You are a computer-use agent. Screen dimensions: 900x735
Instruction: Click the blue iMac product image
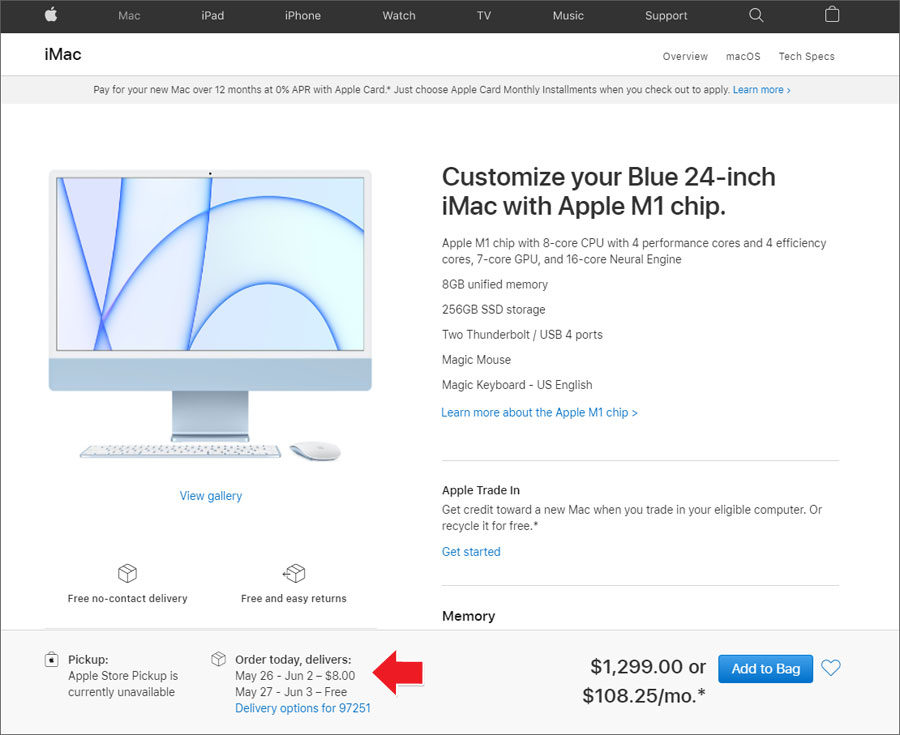210,314
